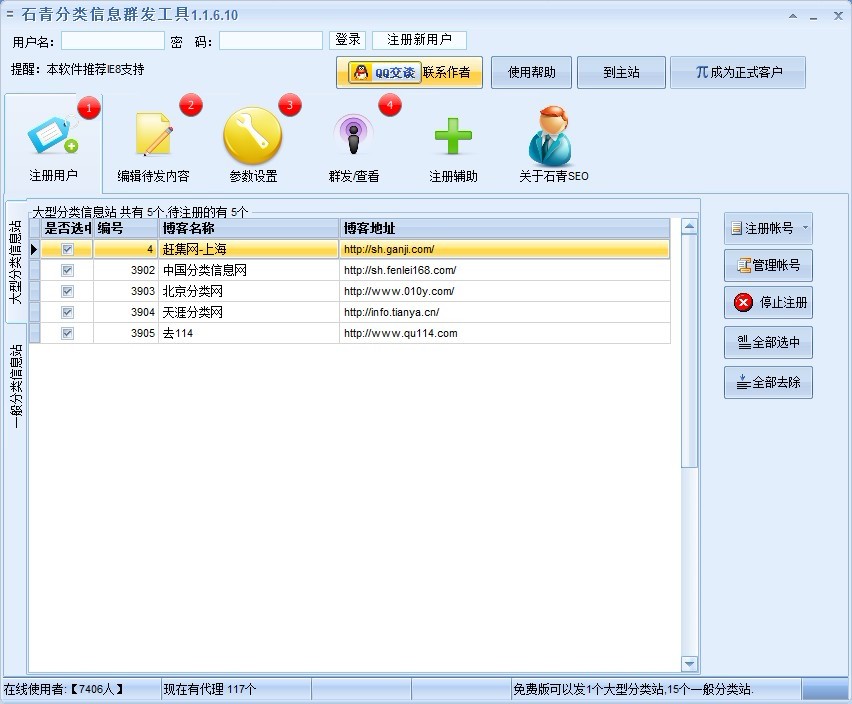The height and width of the screenshot is (704, 852).
Task: Toggle checkbox for 中国分类信息网 row
Action: tap(67, 270)
